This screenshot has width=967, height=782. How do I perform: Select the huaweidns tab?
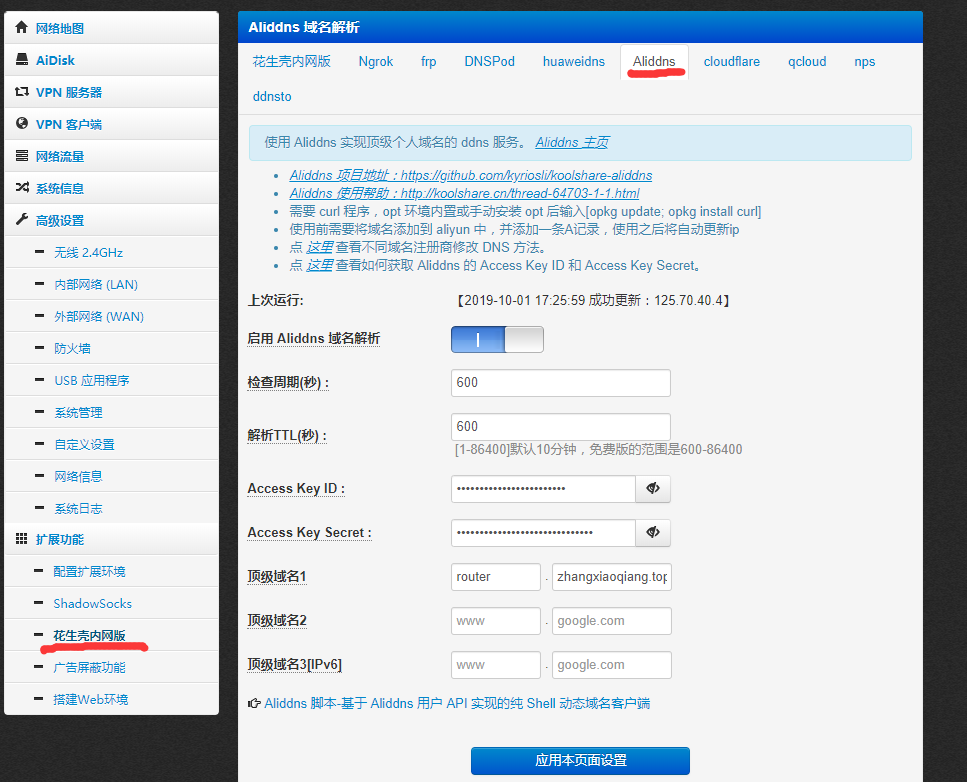click(x=574, y=62)
